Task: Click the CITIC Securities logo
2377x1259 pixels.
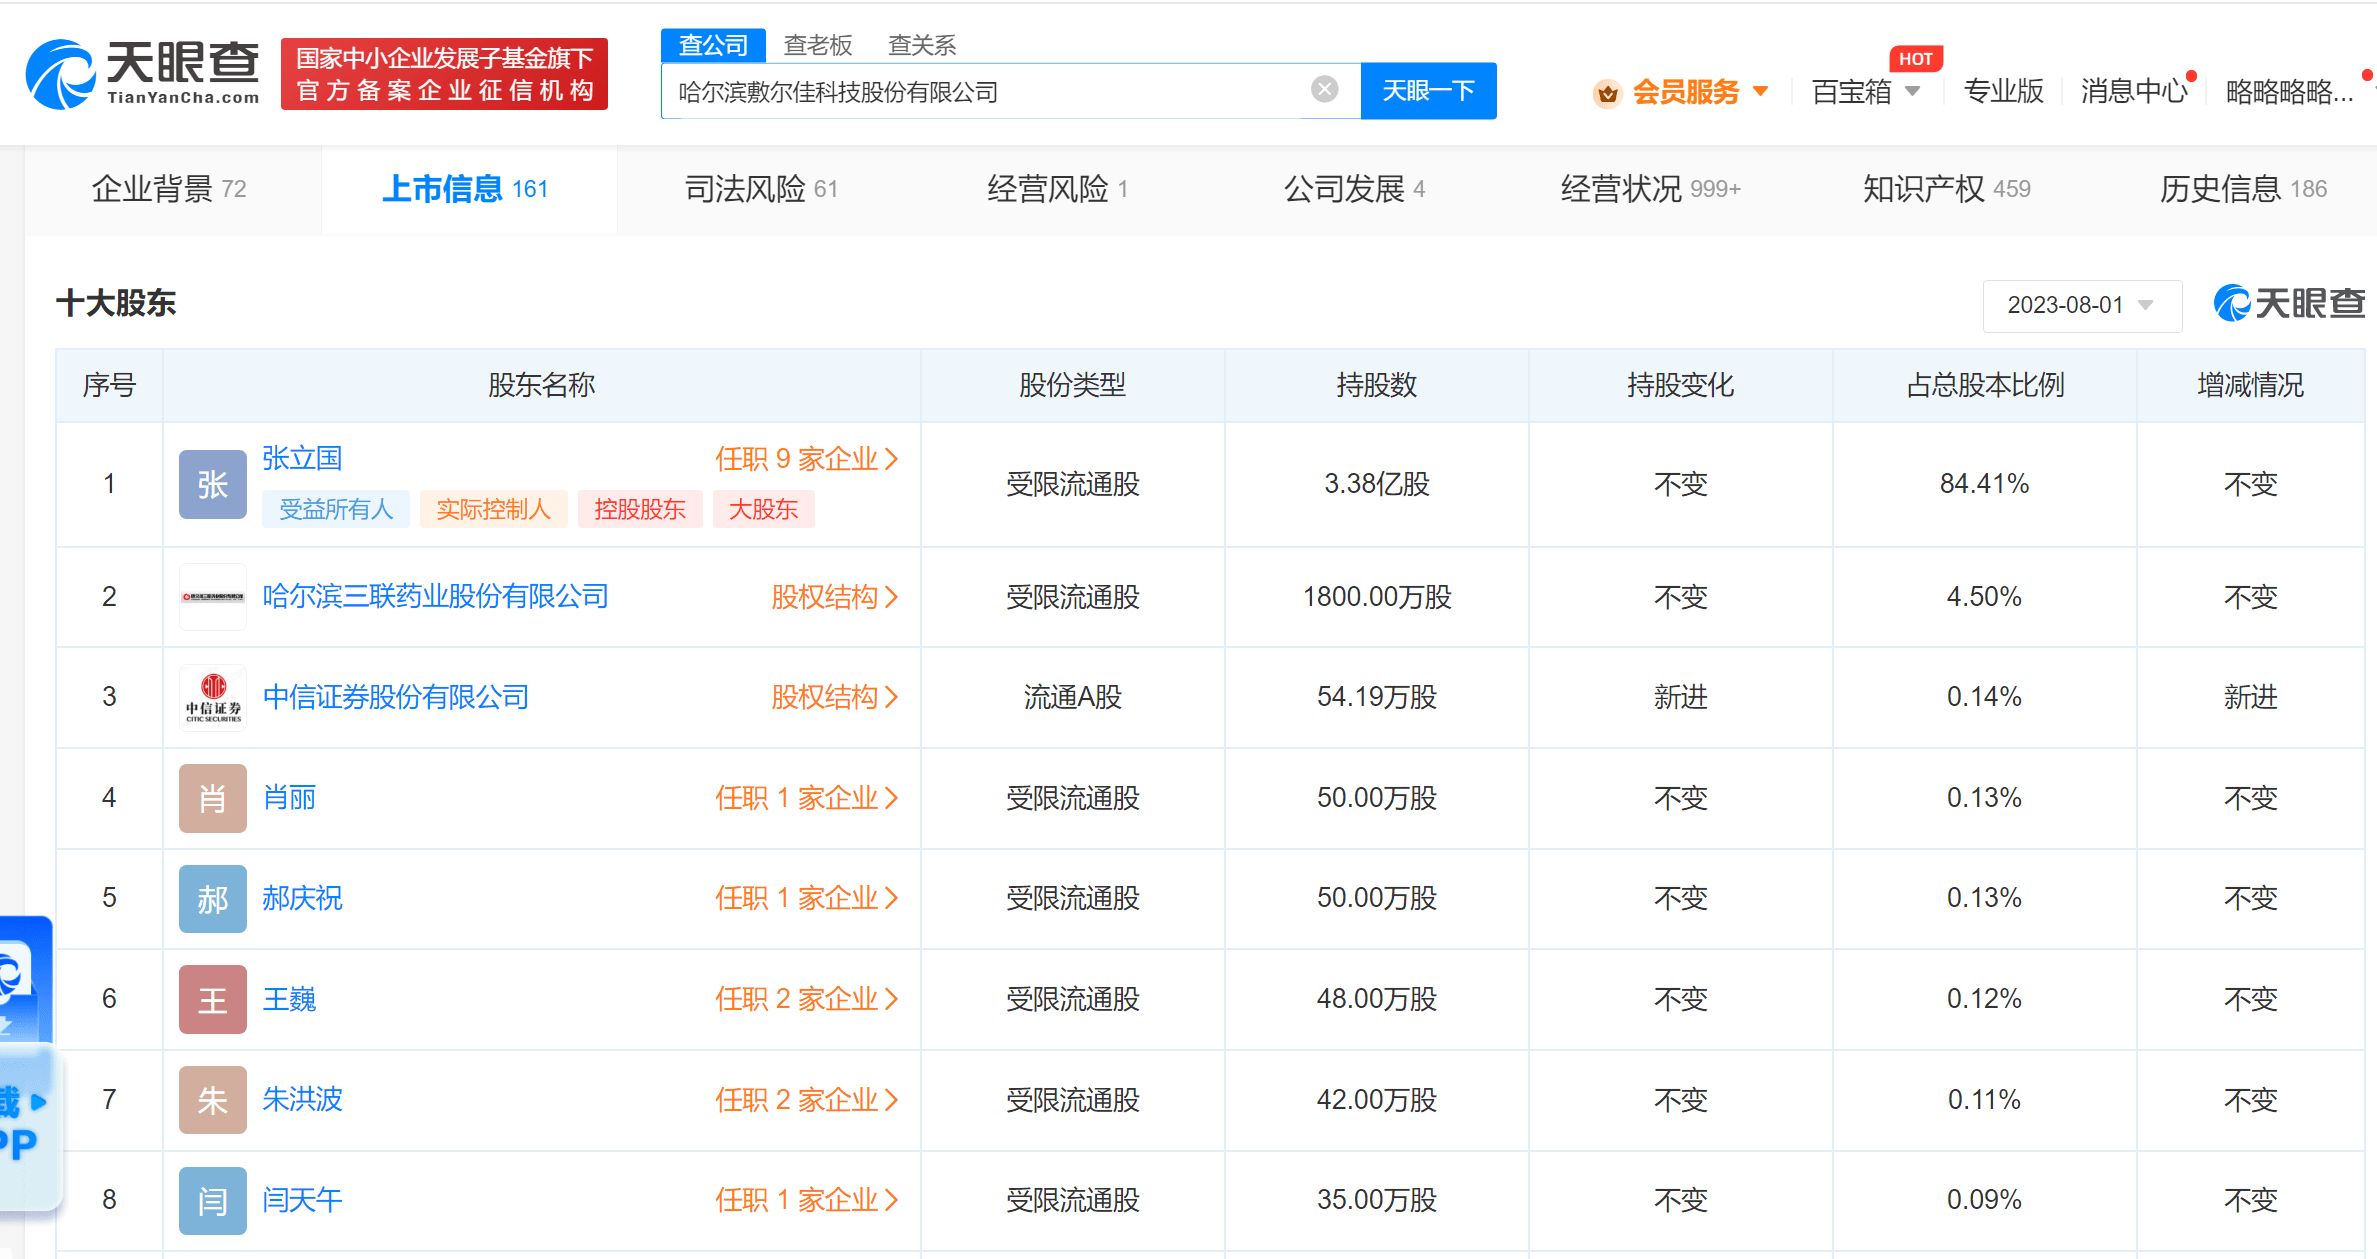Action: click(212, 697)
